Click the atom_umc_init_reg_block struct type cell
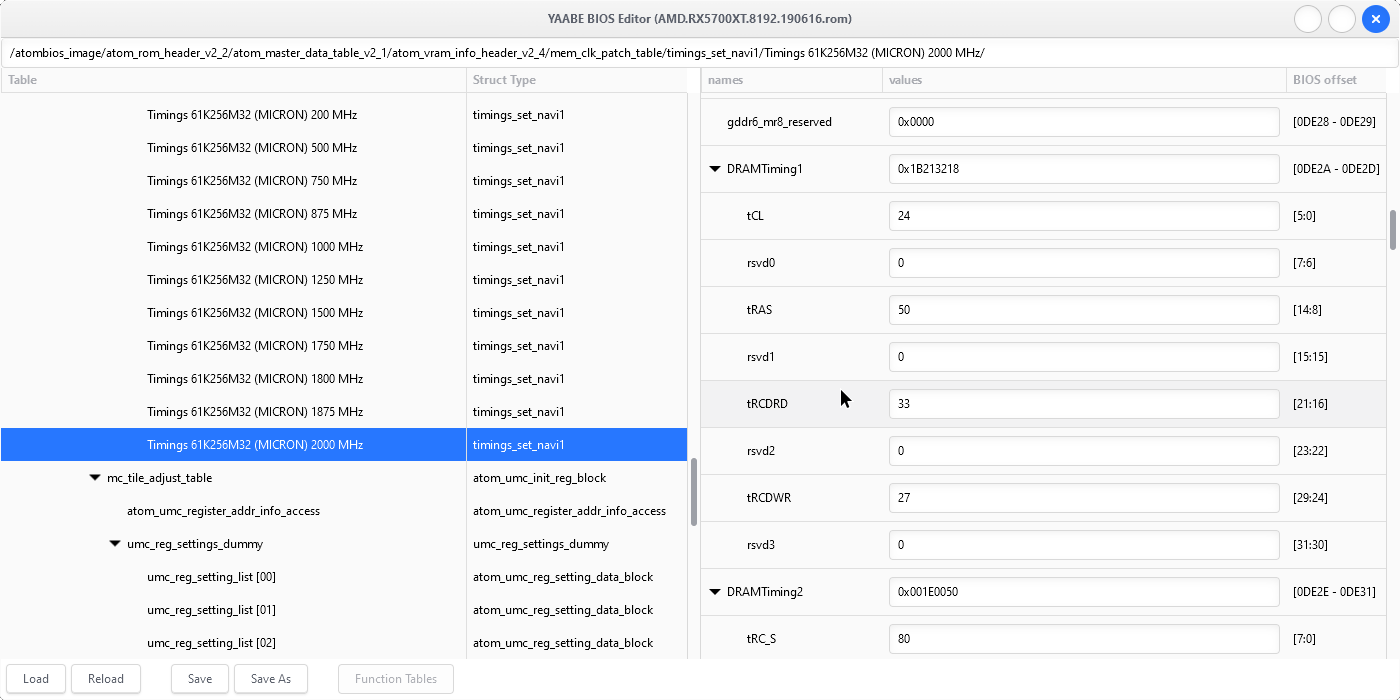 coord(540,478)
